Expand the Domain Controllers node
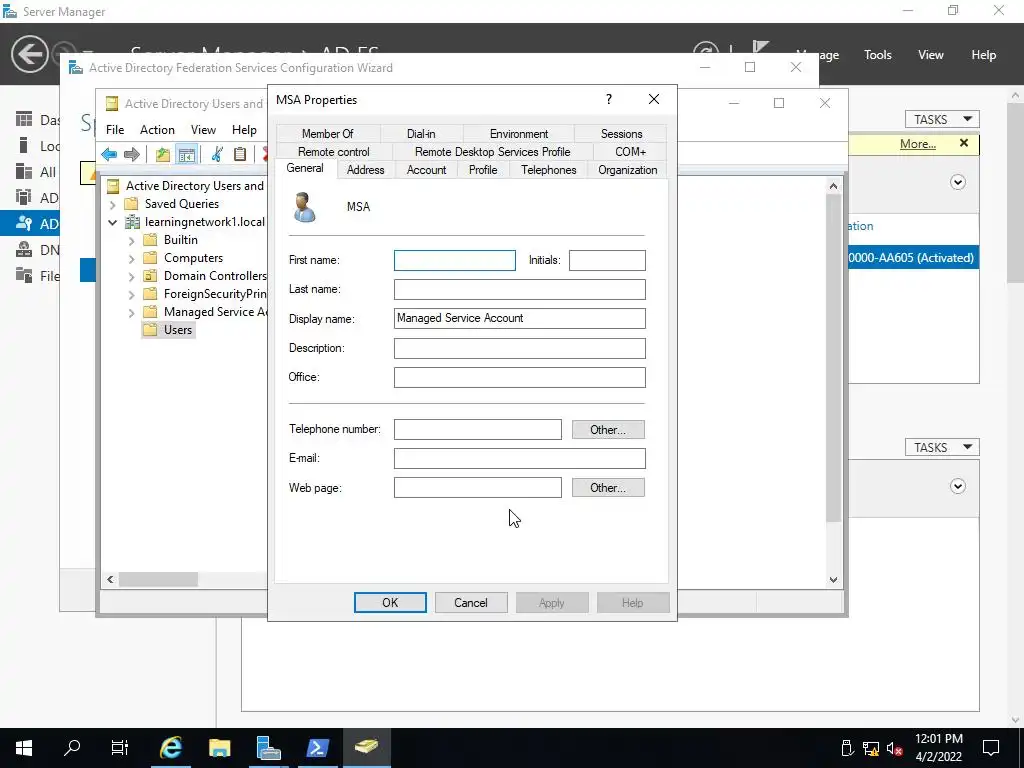 [131, 276]
